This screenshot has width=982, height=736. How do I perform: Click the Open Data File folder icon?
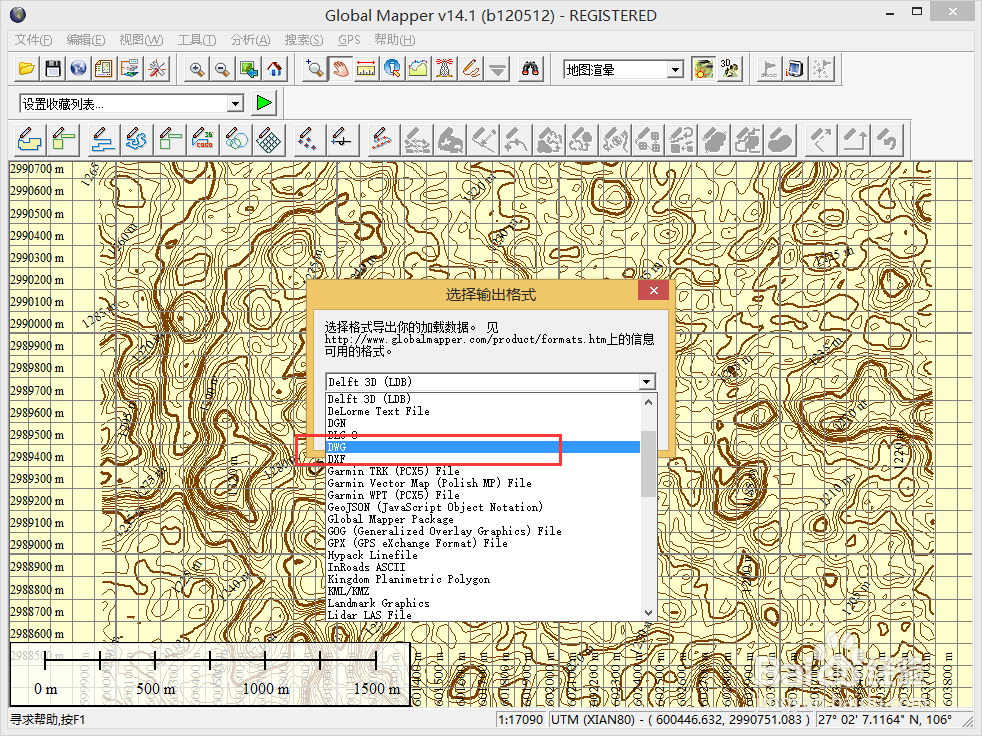[27, 69]
